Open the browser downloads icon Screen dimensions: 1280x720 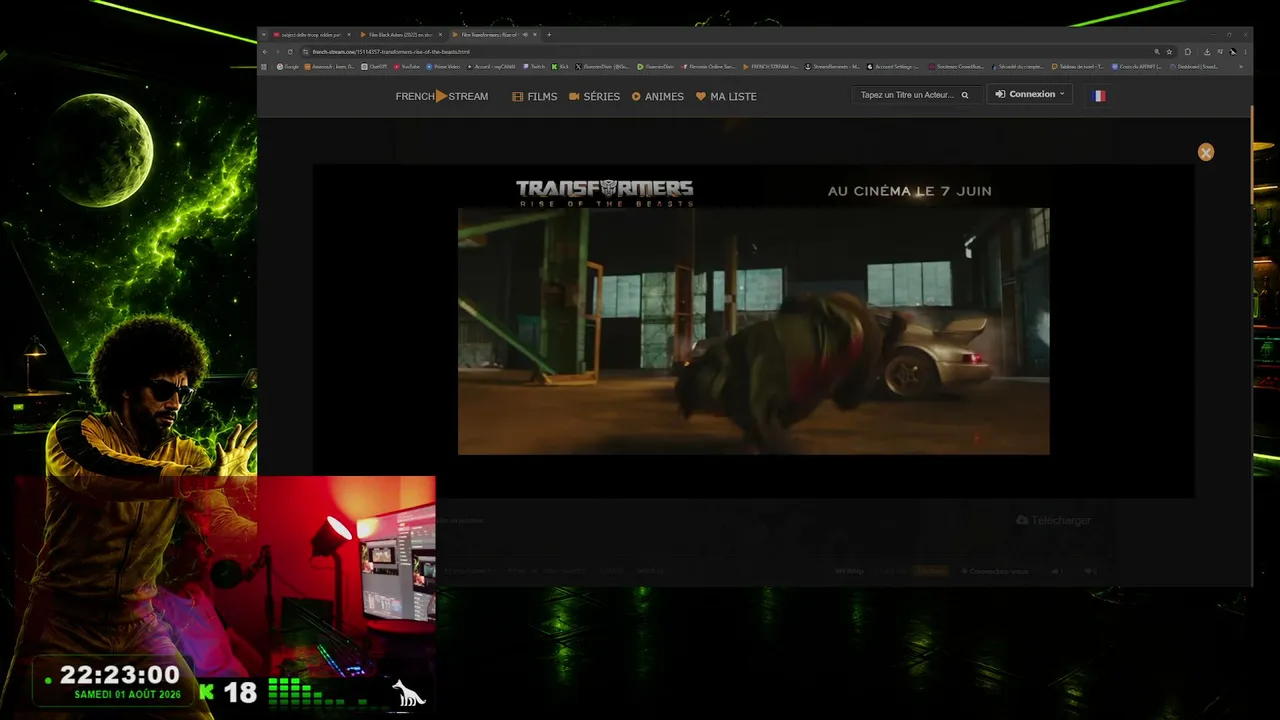point(1207,52)
